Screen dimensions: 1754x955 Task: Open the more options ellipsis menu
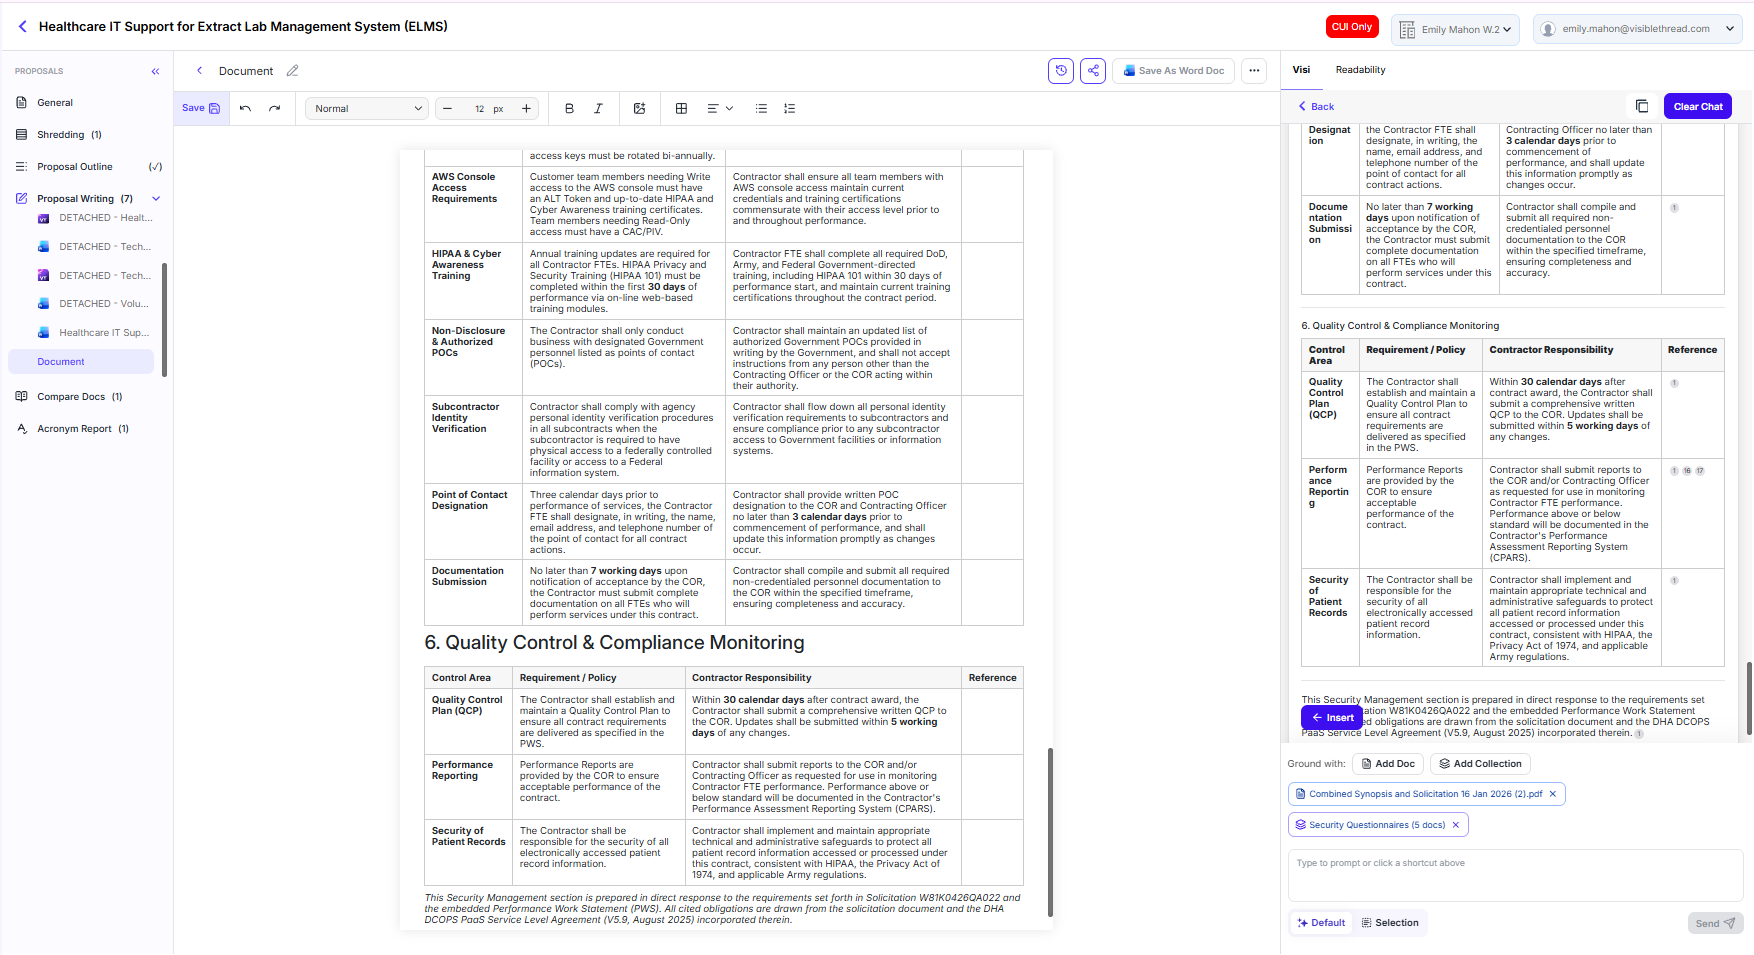pos(1254,71)
